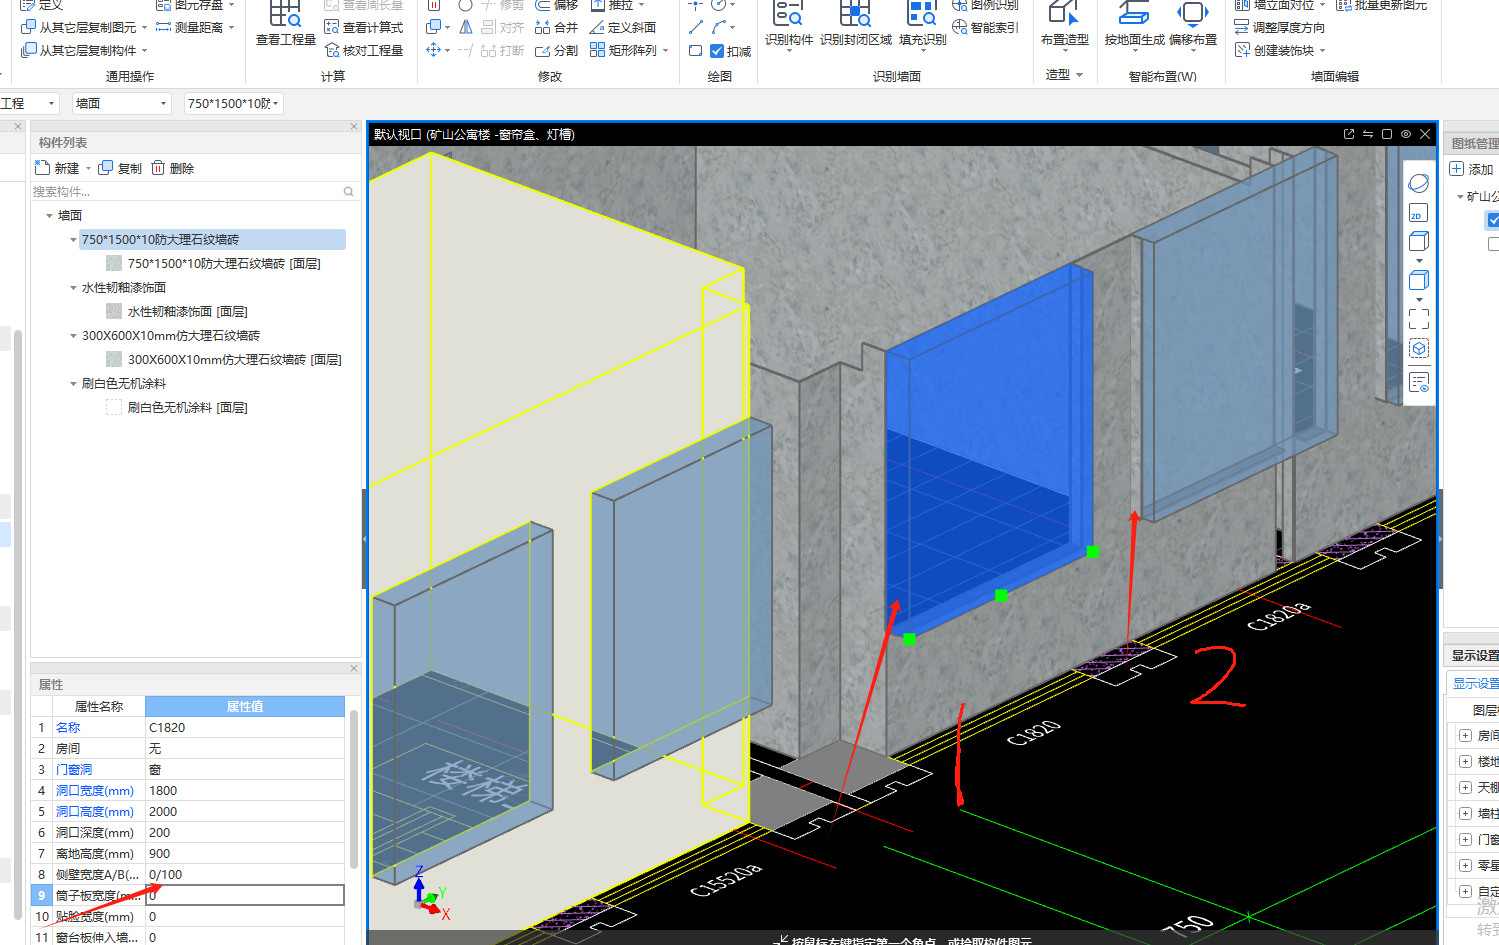1499x945 pixels.
Task: Click 布置造型 layout shape tool
Action: (x=1064, y=25)
